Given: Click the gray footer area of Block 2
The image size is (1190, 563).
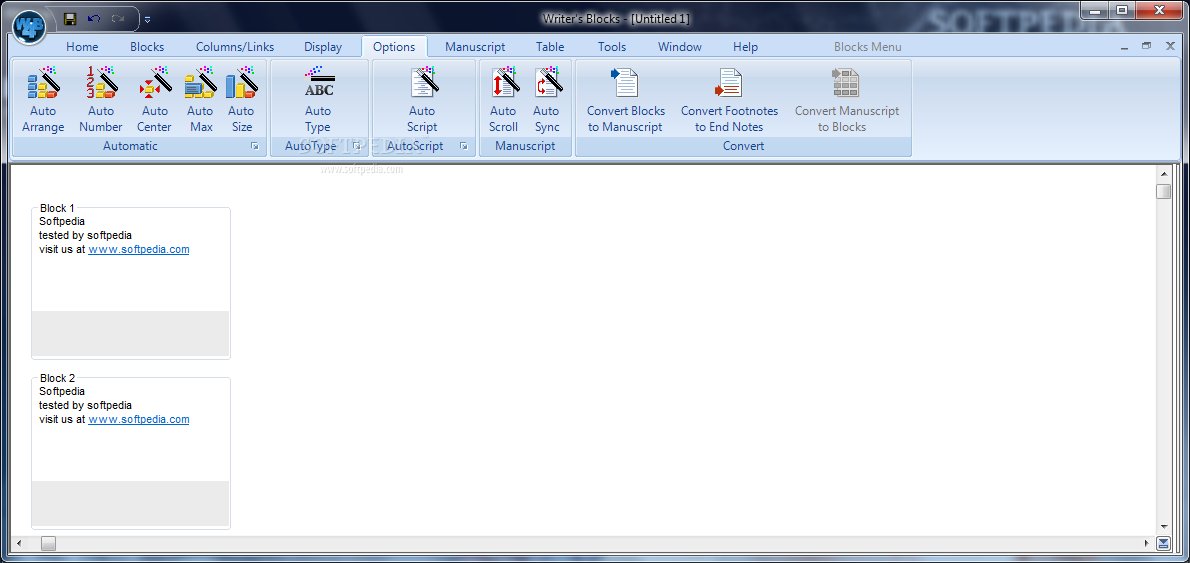Looking at the screenshot, I should pos(131,503).
